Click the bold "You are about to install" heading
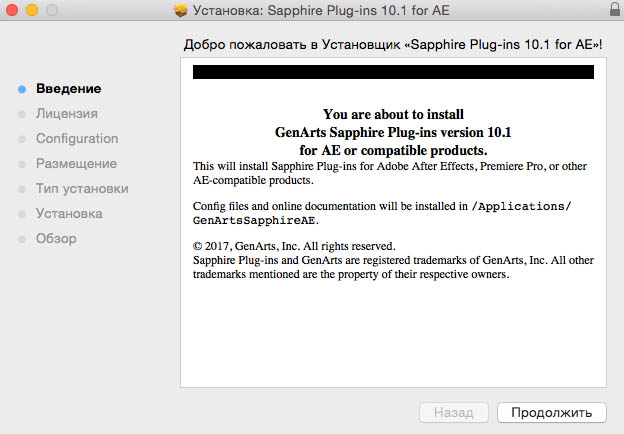This screenshot has width=624, height=434. click(393, 115)
